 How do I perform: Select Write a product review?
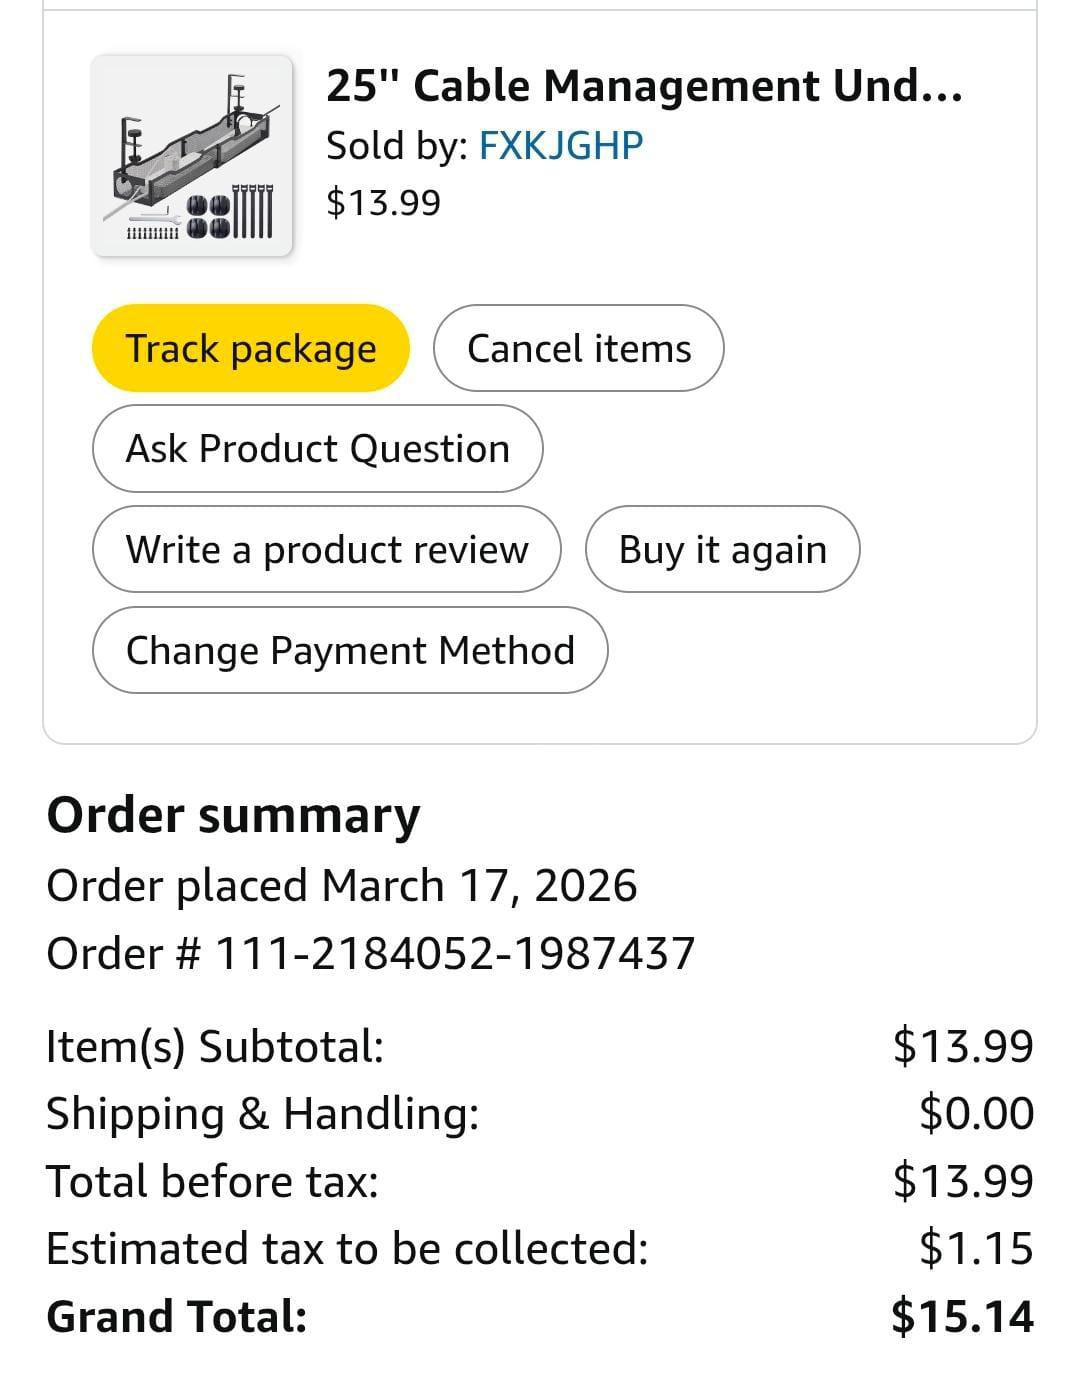coord(327,550)
